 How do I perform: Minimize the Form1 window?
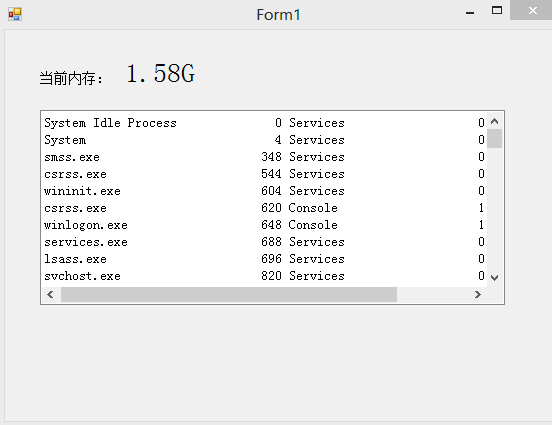(x=470, y=12)
